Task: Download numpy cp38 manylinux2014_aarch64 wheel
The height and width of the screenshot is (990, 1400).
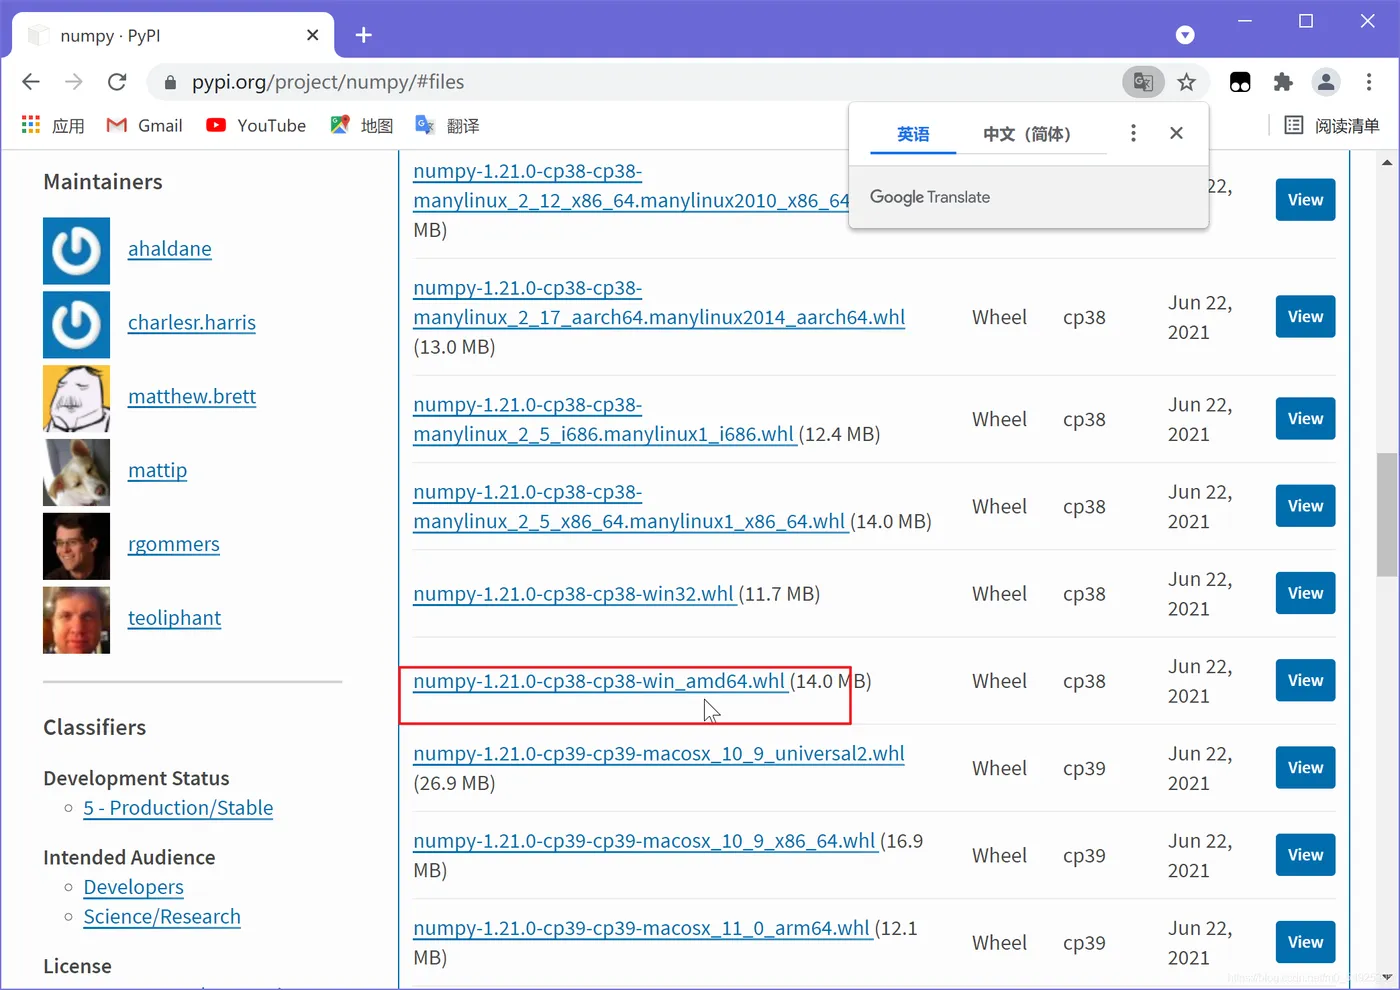Action: click(659, 303)
